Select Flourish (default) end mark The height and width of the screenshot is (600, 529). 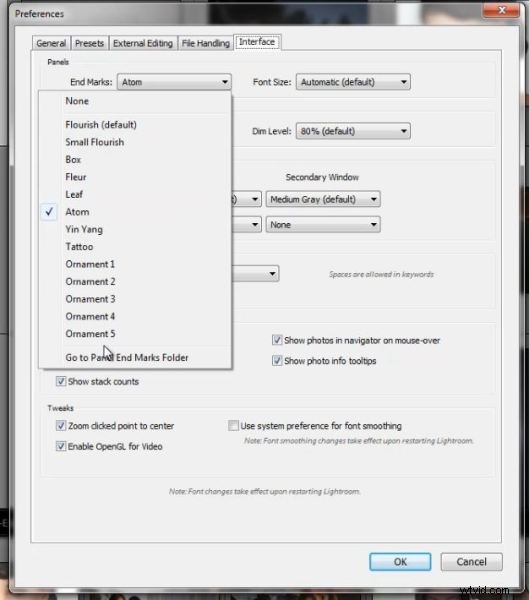click(x=135, y=125)
